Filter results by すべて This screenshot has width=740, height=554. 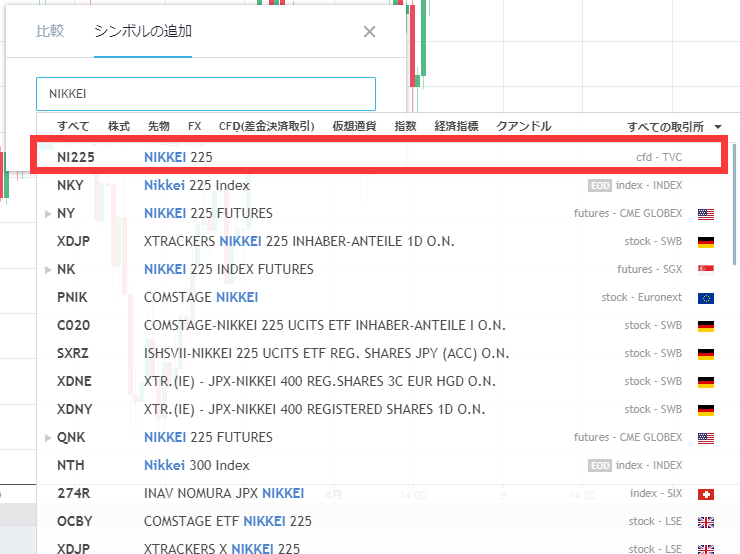pyautogui.click(x=73, y=126)
